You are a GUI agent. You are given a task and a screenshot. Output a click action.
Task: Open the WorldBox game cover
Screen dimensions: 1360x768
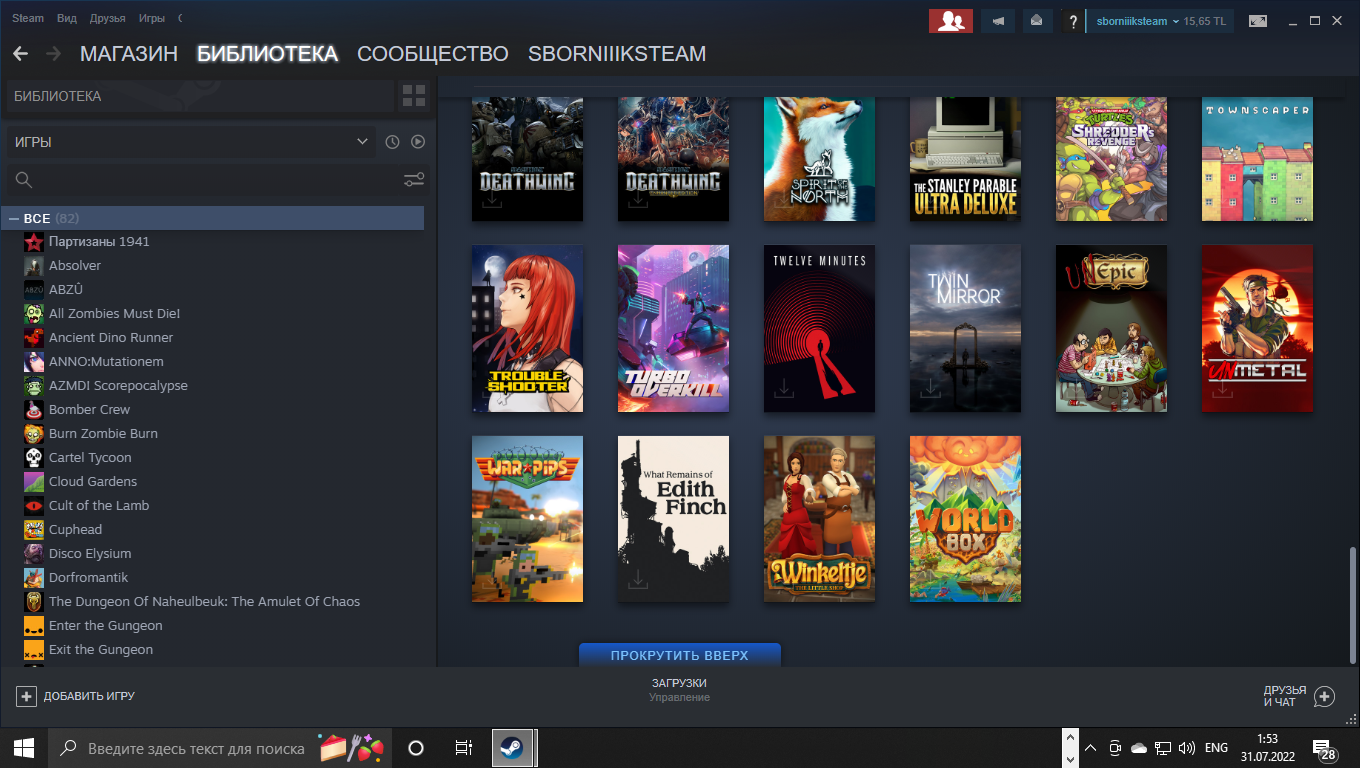[x=965, y=519]
